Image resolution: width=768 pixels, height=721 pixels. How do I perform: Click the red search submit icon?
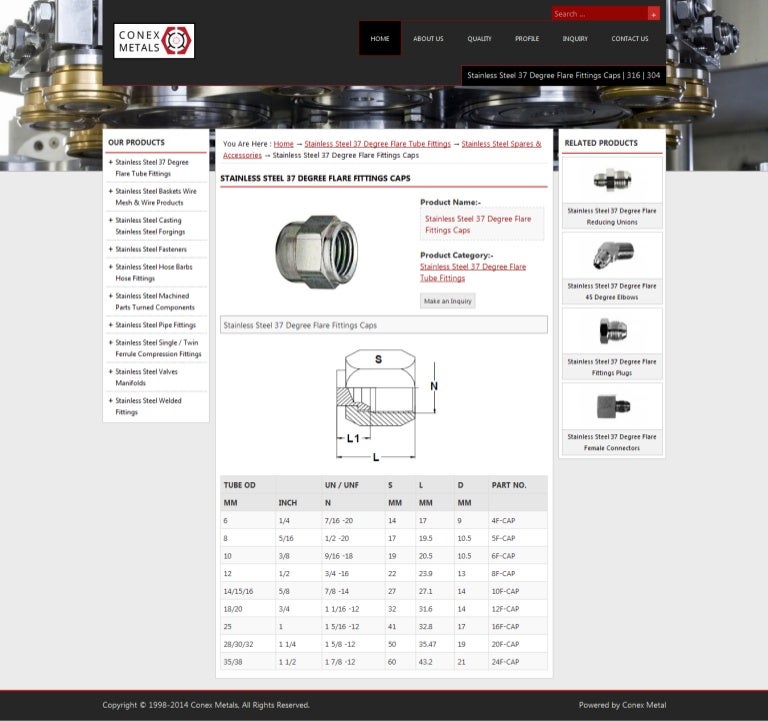click(x=653, y=14)
